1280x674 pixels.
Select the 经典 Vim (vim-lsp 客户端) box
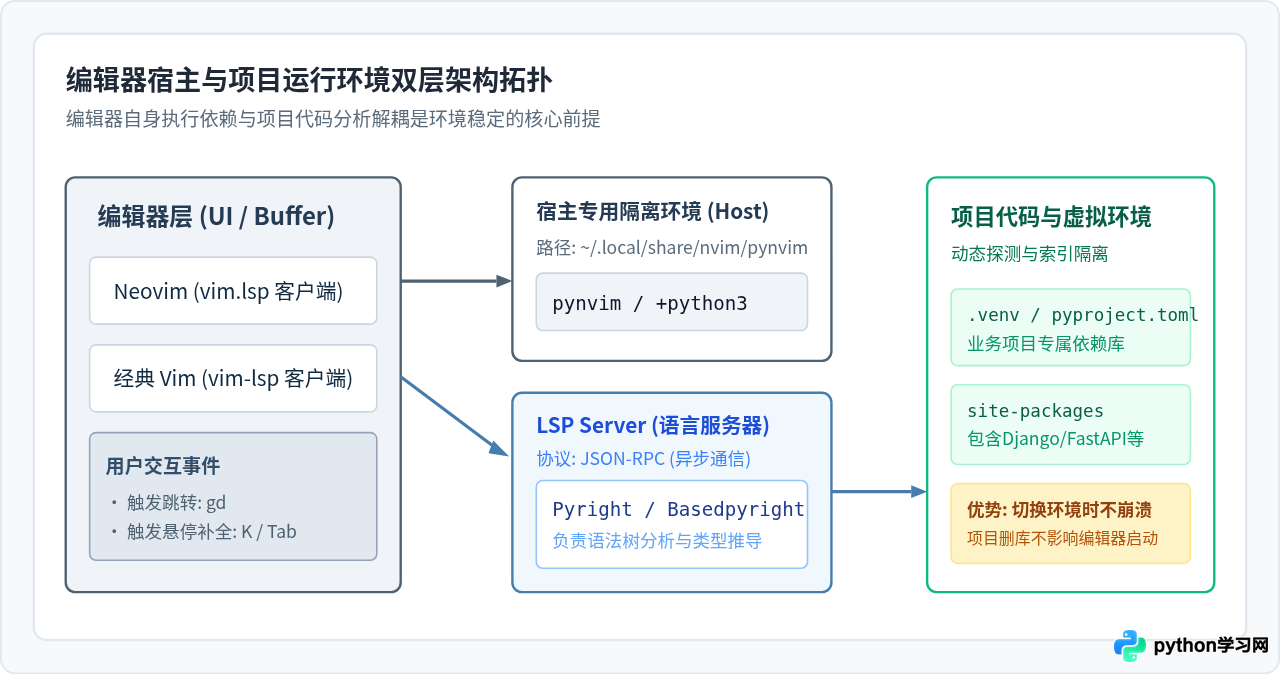point(233,378)
